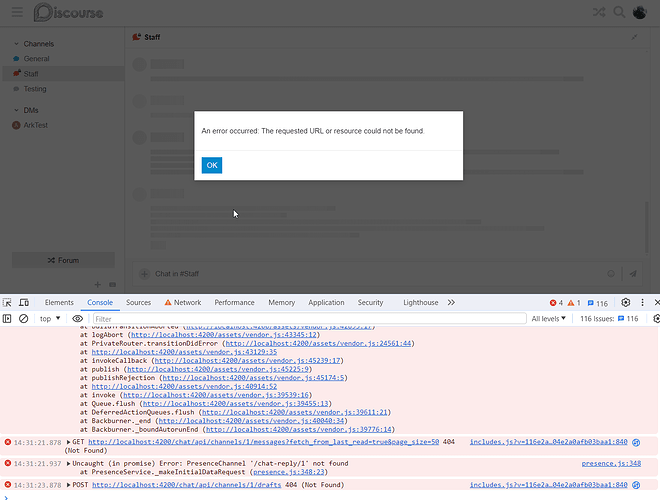660x500 pixels.
Task: Click the plus icon at the sidebar bottom
Action: 98,285
